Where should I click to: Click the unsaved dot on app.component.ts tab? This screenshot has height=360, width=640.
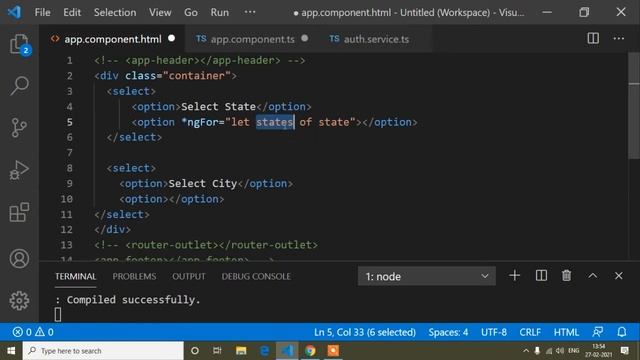304,38
